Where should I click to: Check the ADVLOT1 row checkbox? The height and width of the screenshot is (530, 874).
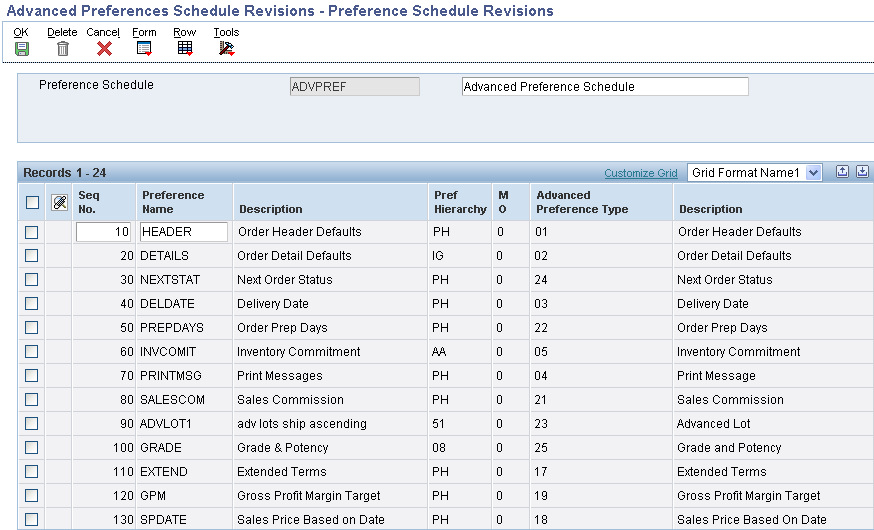(32, 424)
